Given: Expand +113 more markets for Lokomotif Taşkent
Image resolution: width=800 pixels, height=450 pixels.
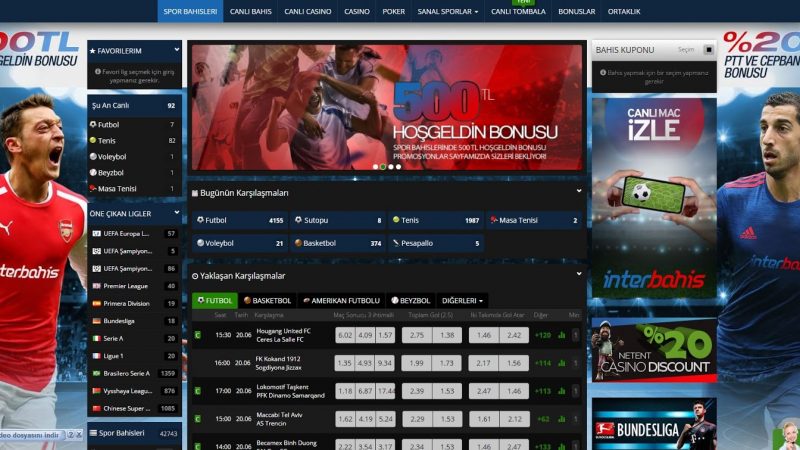Looking at the screenshot, I should 543,391.
